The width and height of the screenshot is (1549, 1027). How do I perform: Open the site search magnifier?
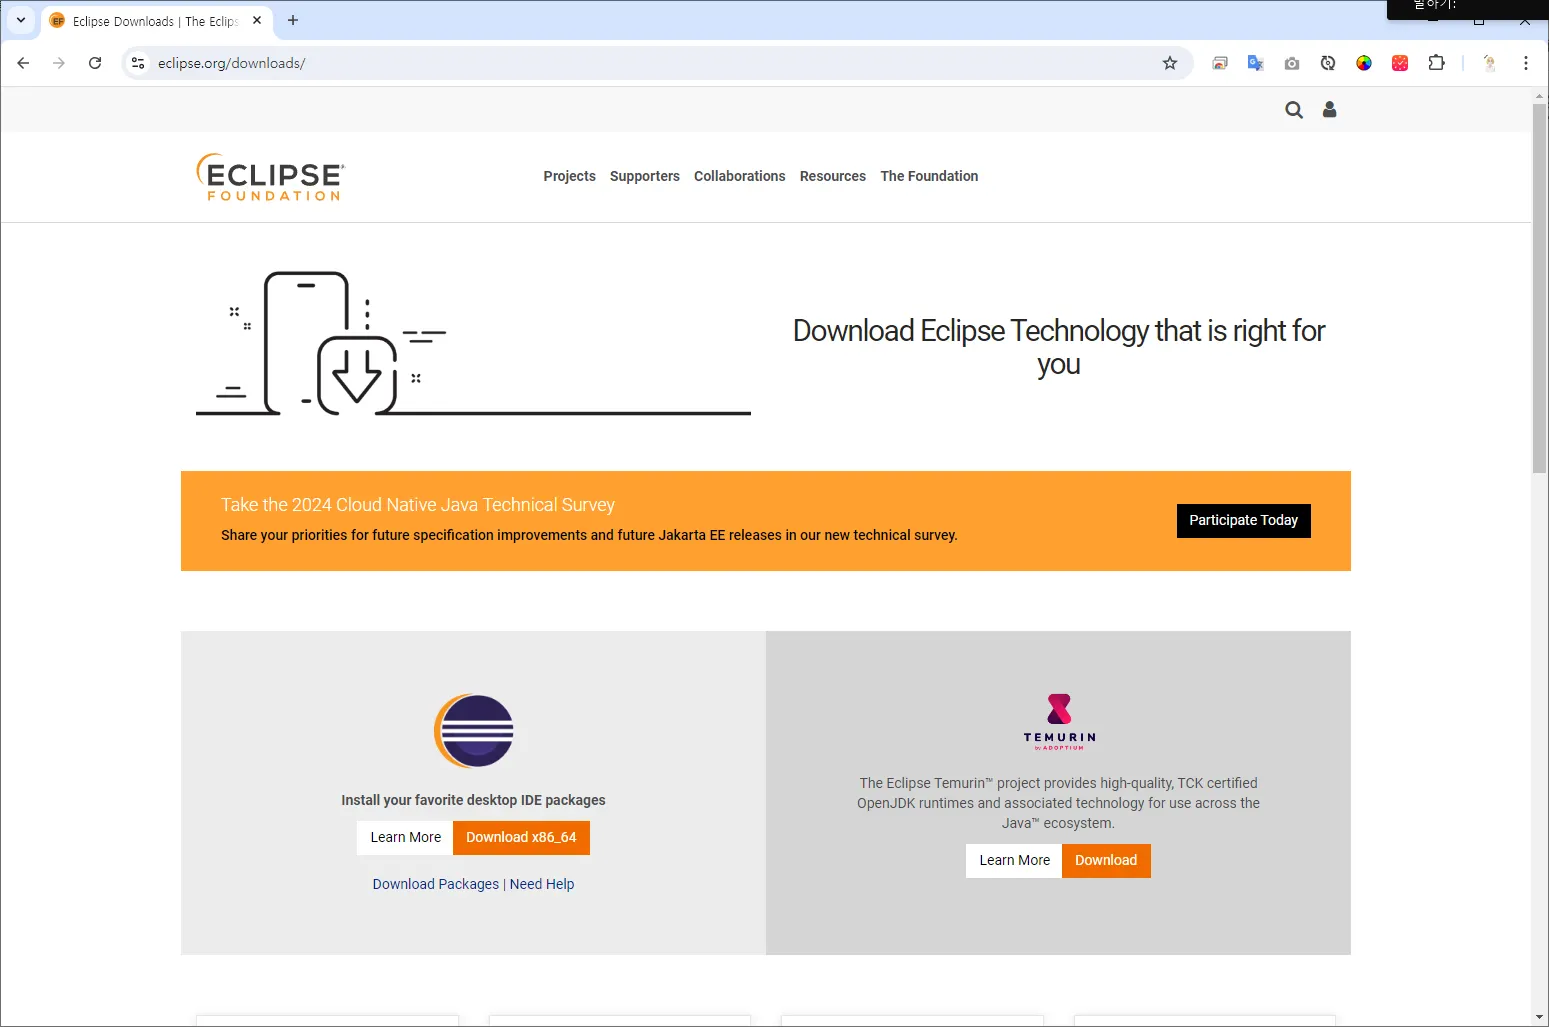pos(1294,110)
